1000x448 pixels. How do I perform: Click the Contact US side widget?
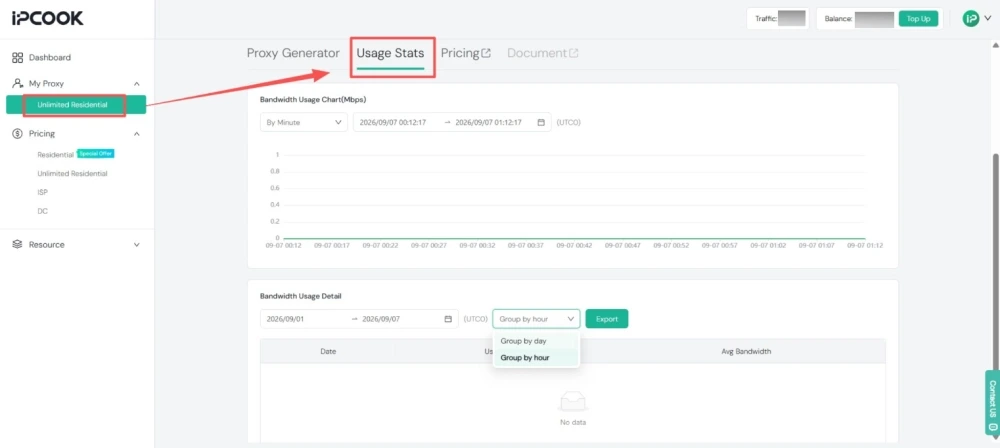click(992, 405)
